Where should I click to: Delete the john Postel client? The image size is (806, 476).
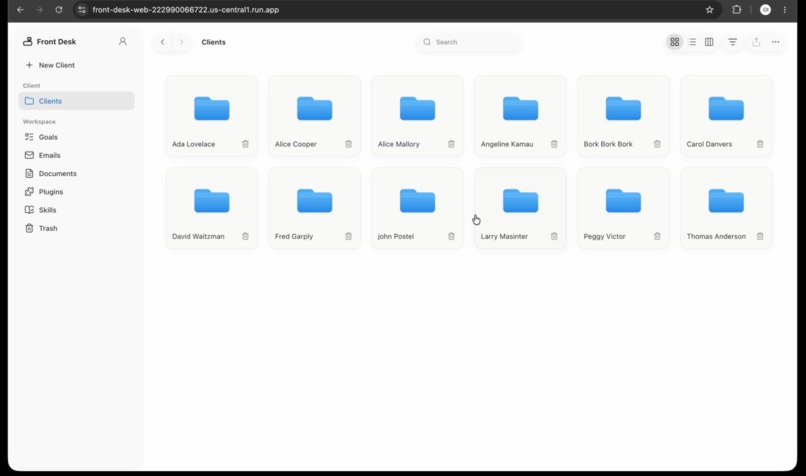(451, 236)
